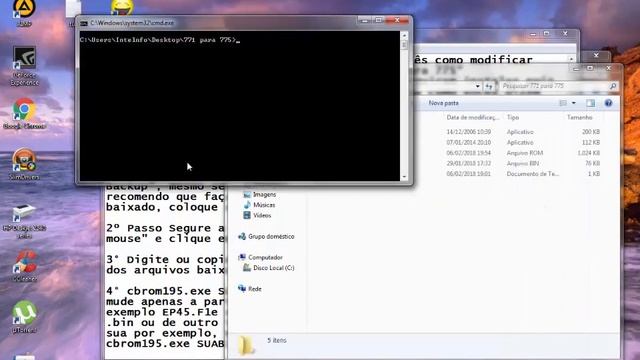640x360 pixels.
Task: Select 'Grupo doméstico' in the navigation pane
Action: pos(266,236)
